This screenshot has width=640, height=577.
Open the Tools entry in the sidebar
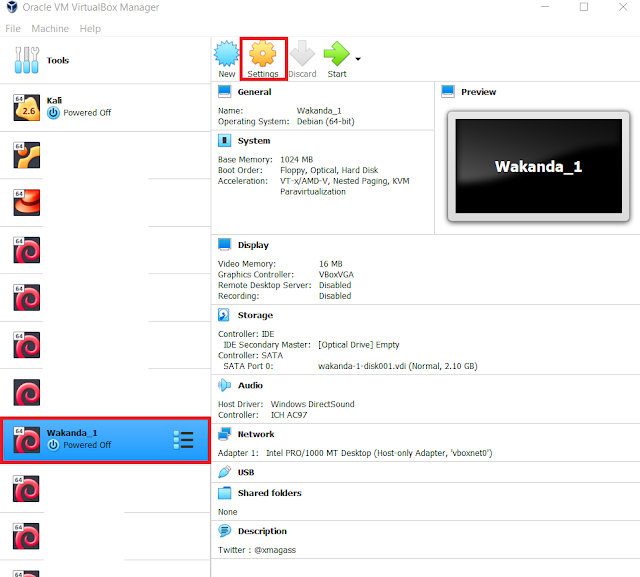pyautogui.click(x=105, y=60)
